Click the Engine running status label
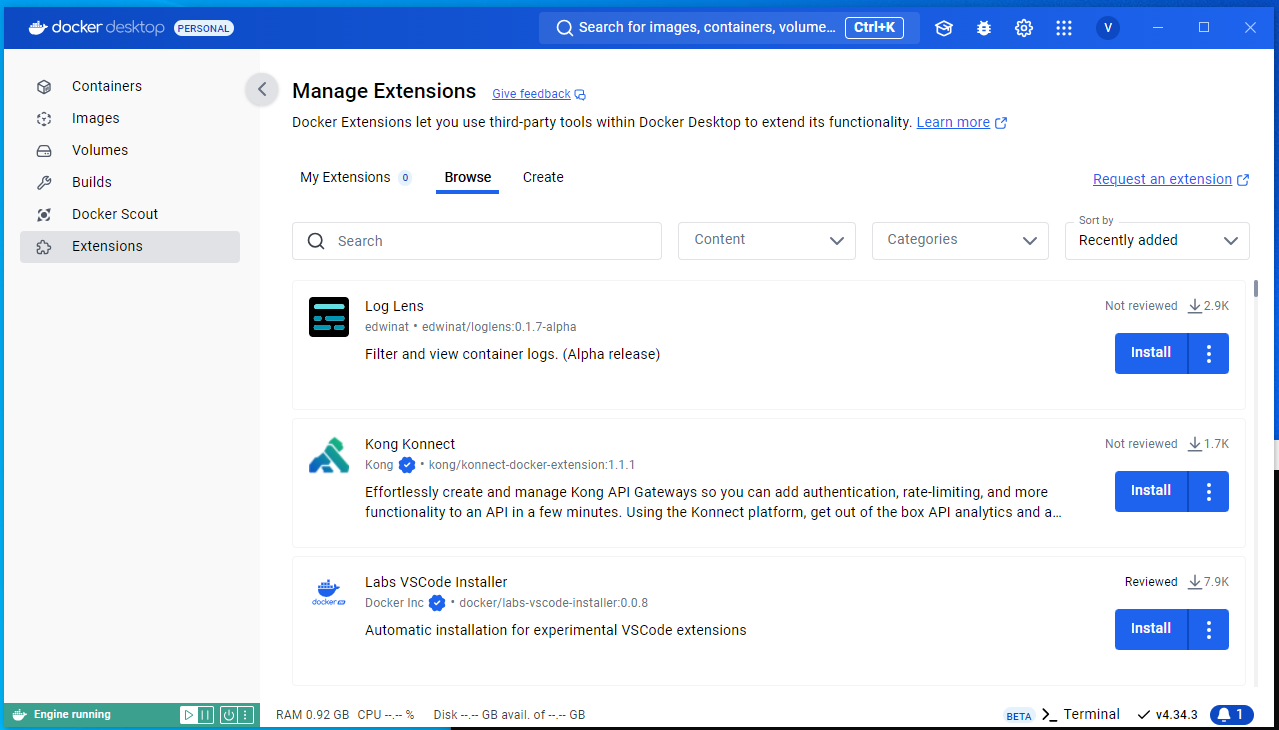Screen dimensions: 1279x730 72,715
